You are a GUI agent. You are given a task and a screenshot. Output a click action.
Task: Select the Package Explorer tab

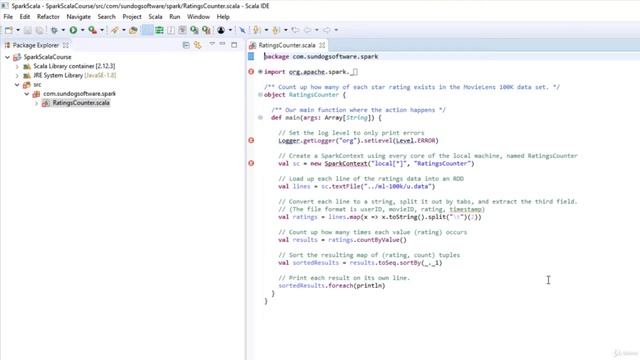(36, 45)
